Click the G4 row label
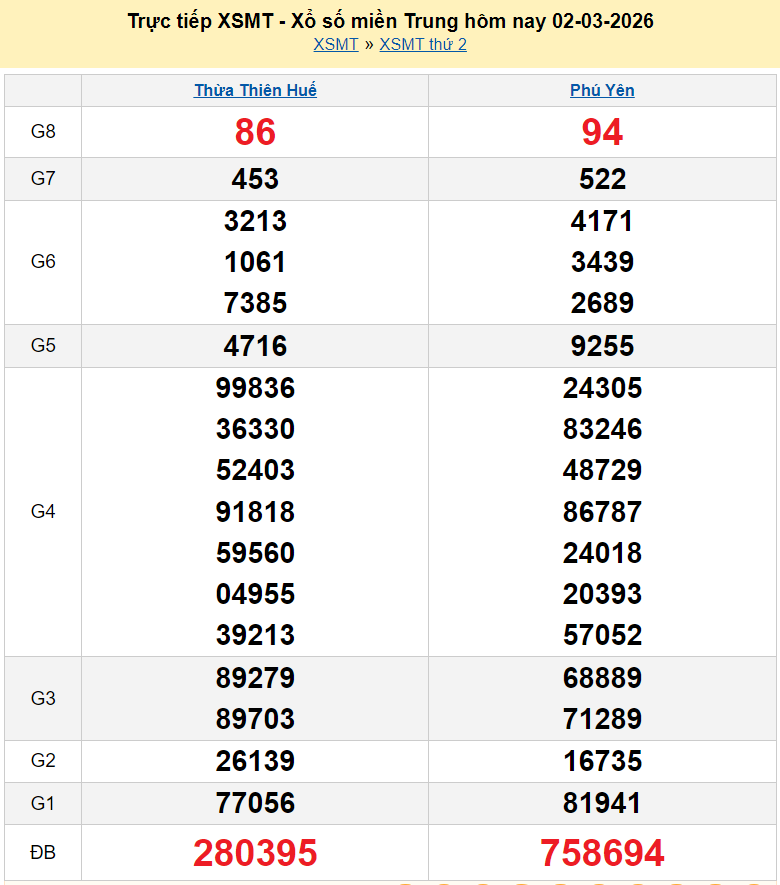780x885 pixels. pyautogui.click(x=43, y=511)
